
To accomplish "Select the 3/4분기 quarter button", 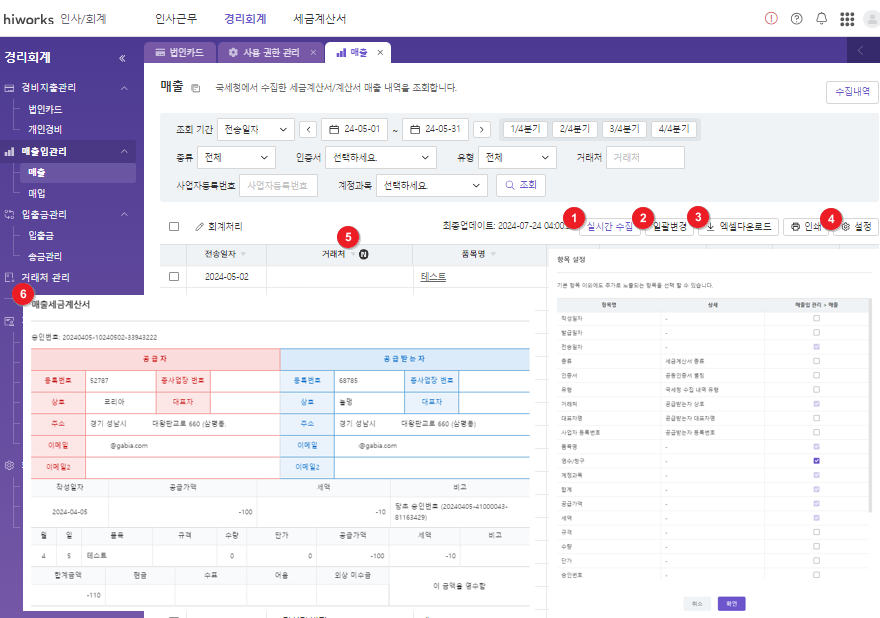I will (625, 129).
